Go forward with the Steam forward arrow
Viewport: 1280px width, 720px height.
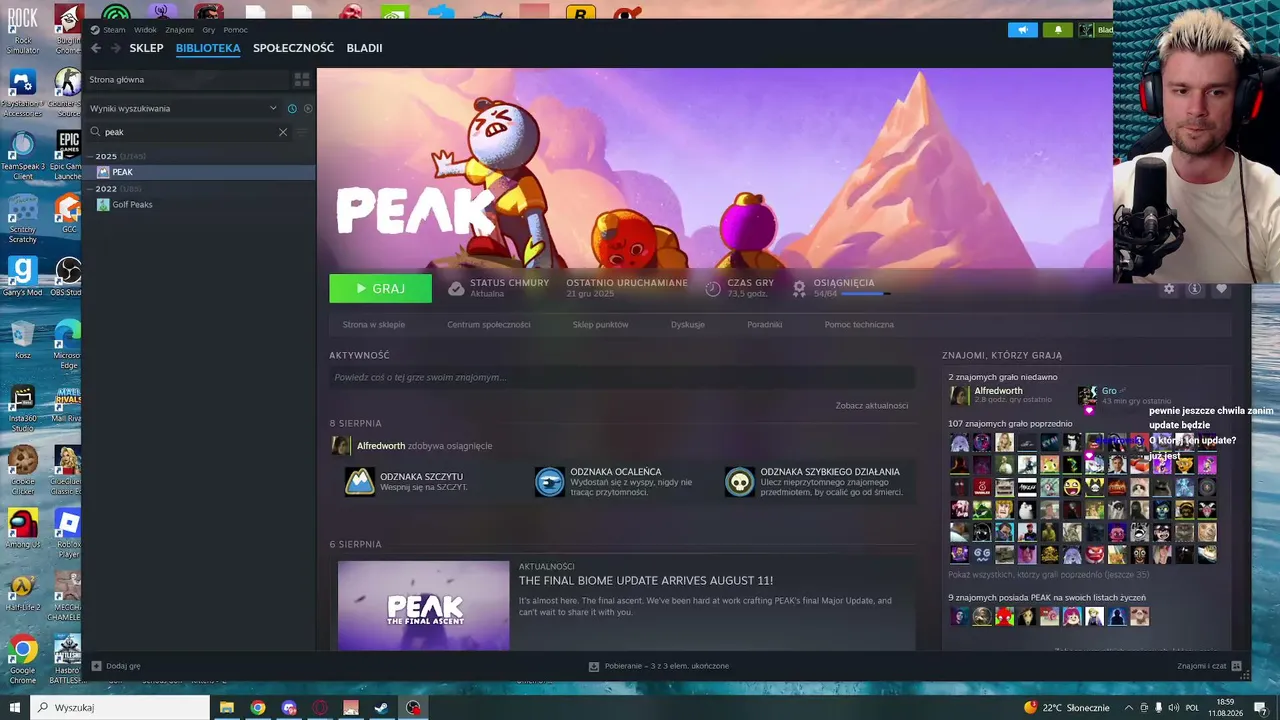(116, 48)
